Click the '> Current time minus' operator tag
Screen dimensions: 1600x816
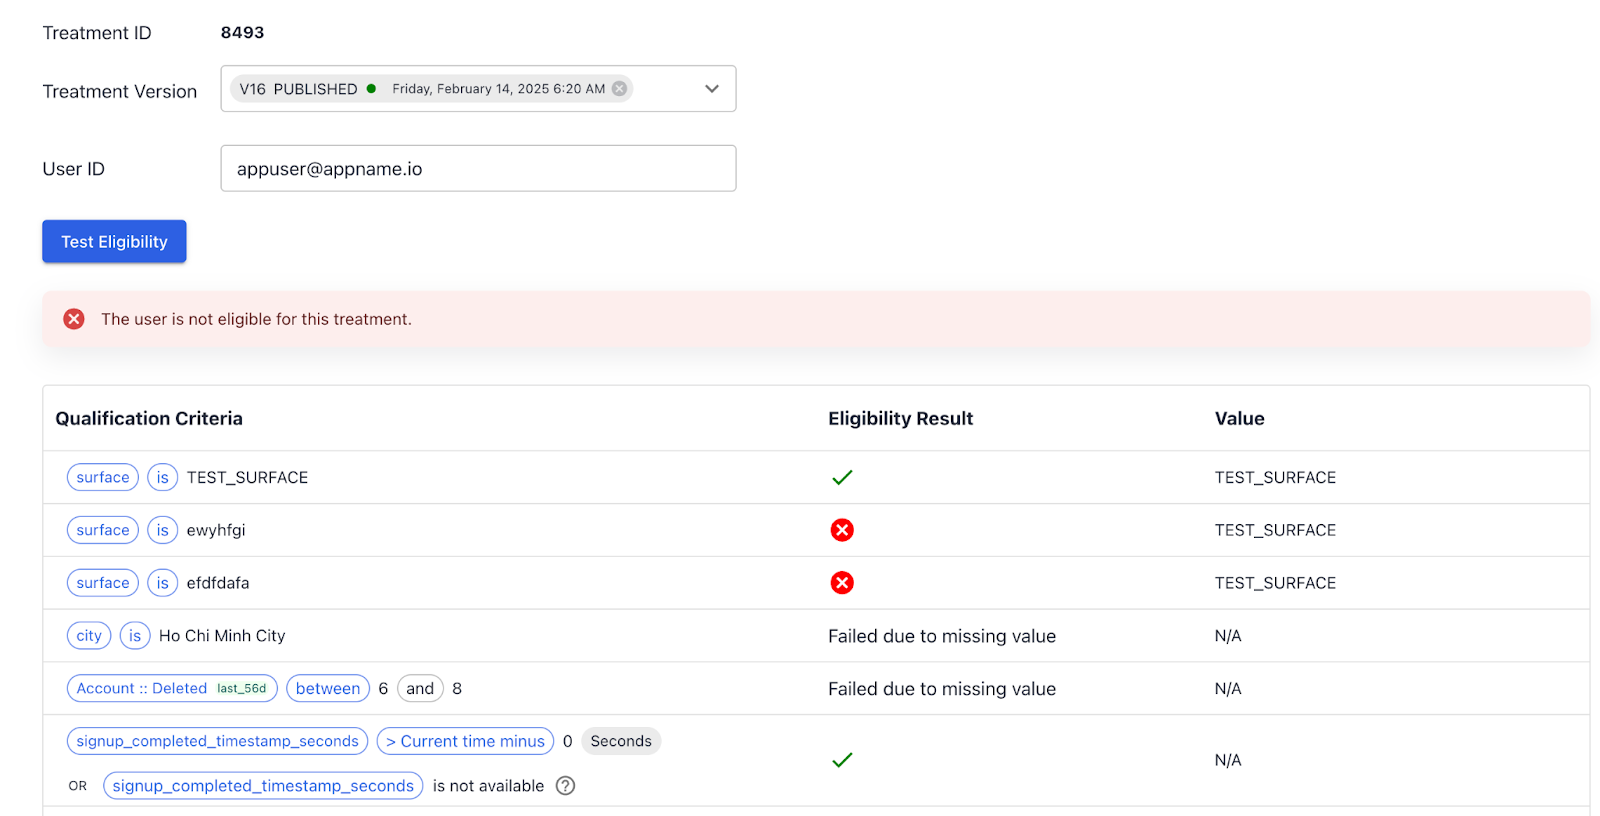465,741
